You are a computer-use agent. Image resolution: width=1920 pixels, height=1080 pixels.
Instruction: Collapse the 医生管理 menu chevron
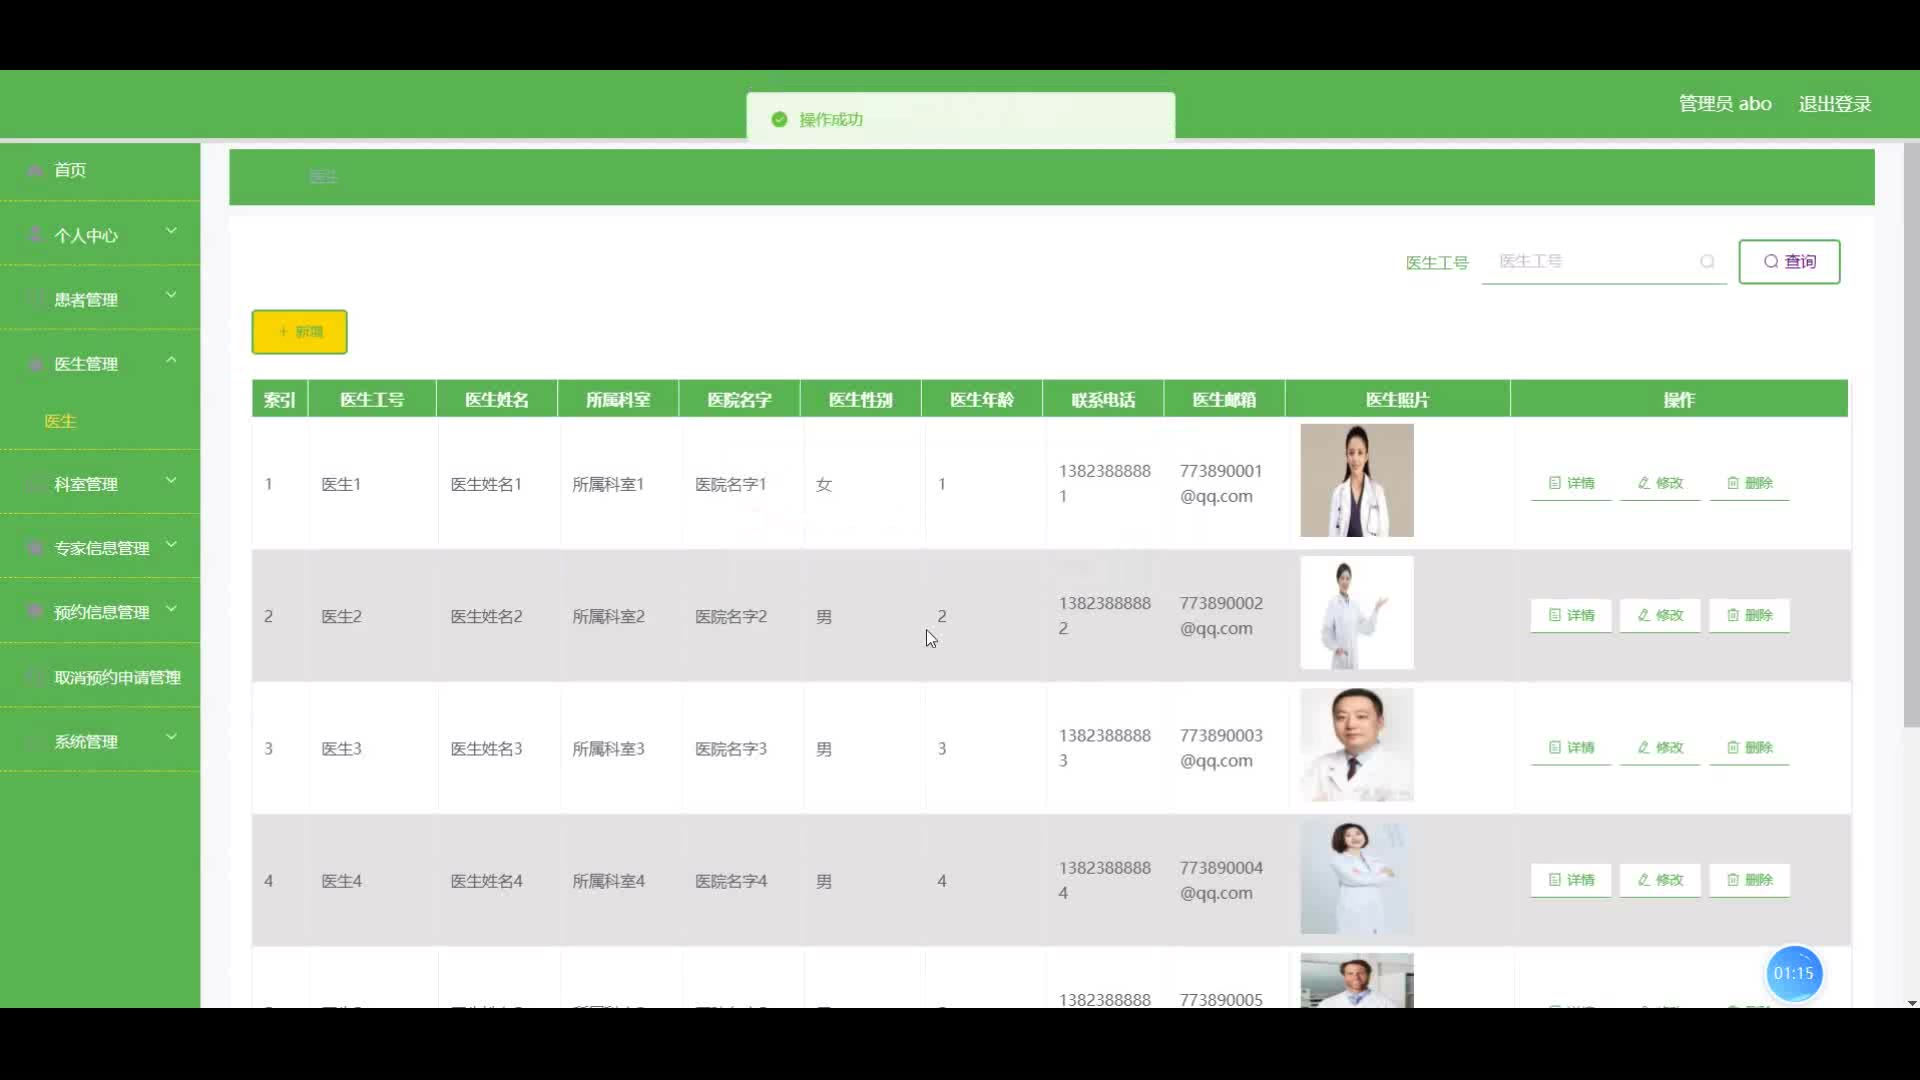(x=171, y=360)
